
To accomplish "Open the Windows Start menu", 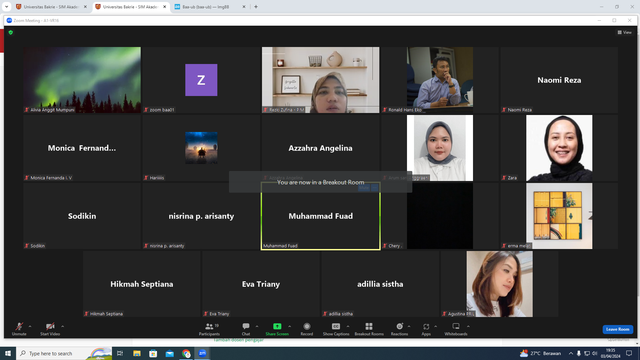I will tap(8, 353).
